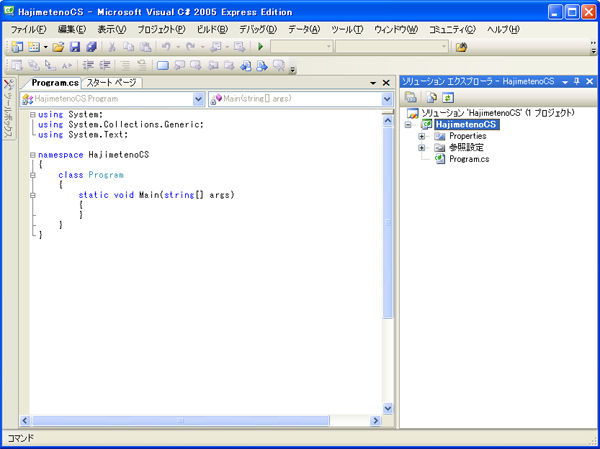Click the Navigate Forward icon

240,47
